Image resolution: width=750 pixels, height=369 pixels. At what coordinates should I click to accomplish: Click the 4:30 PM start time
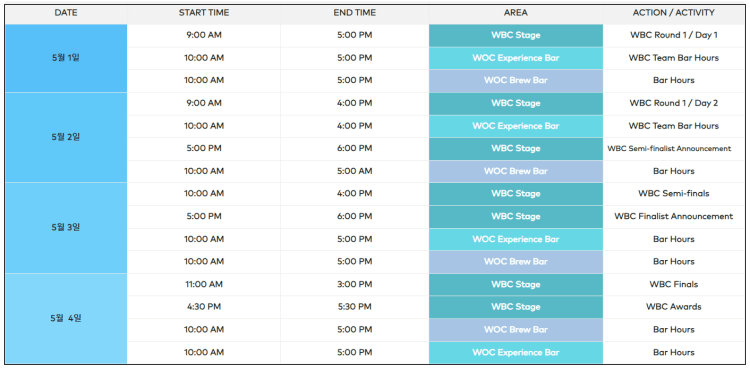click(204, 307)
